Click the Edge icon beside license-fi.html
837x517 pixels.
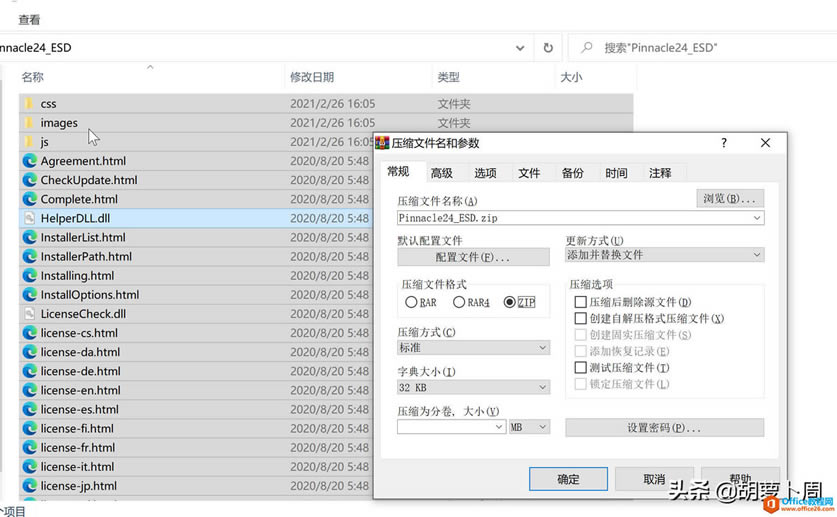[x=29, y=428]
